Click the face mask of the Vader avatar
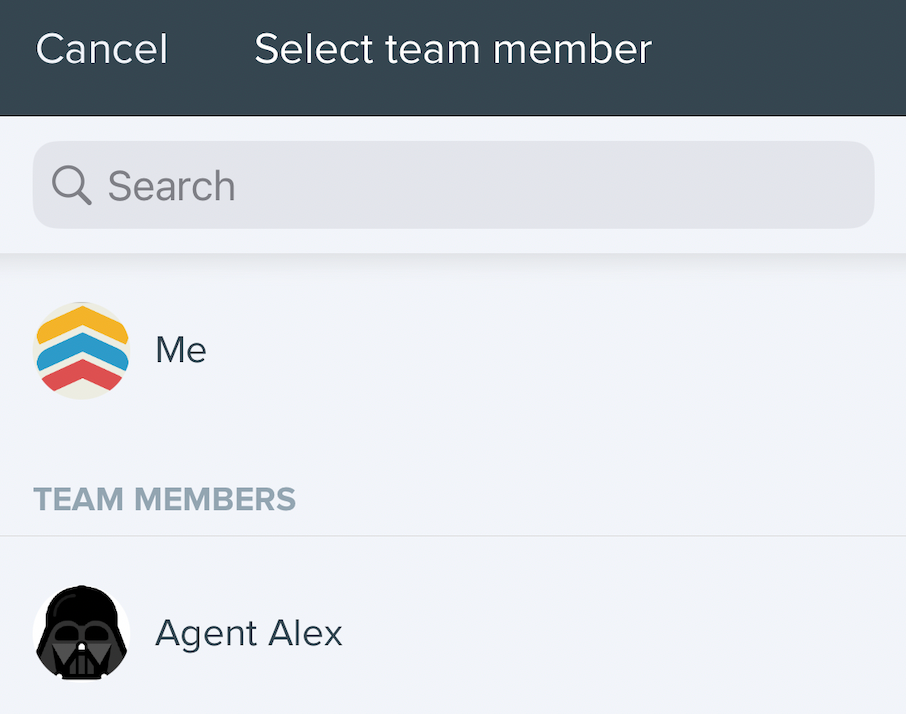This screenshot has height=714, width=906. coord(81,652)
